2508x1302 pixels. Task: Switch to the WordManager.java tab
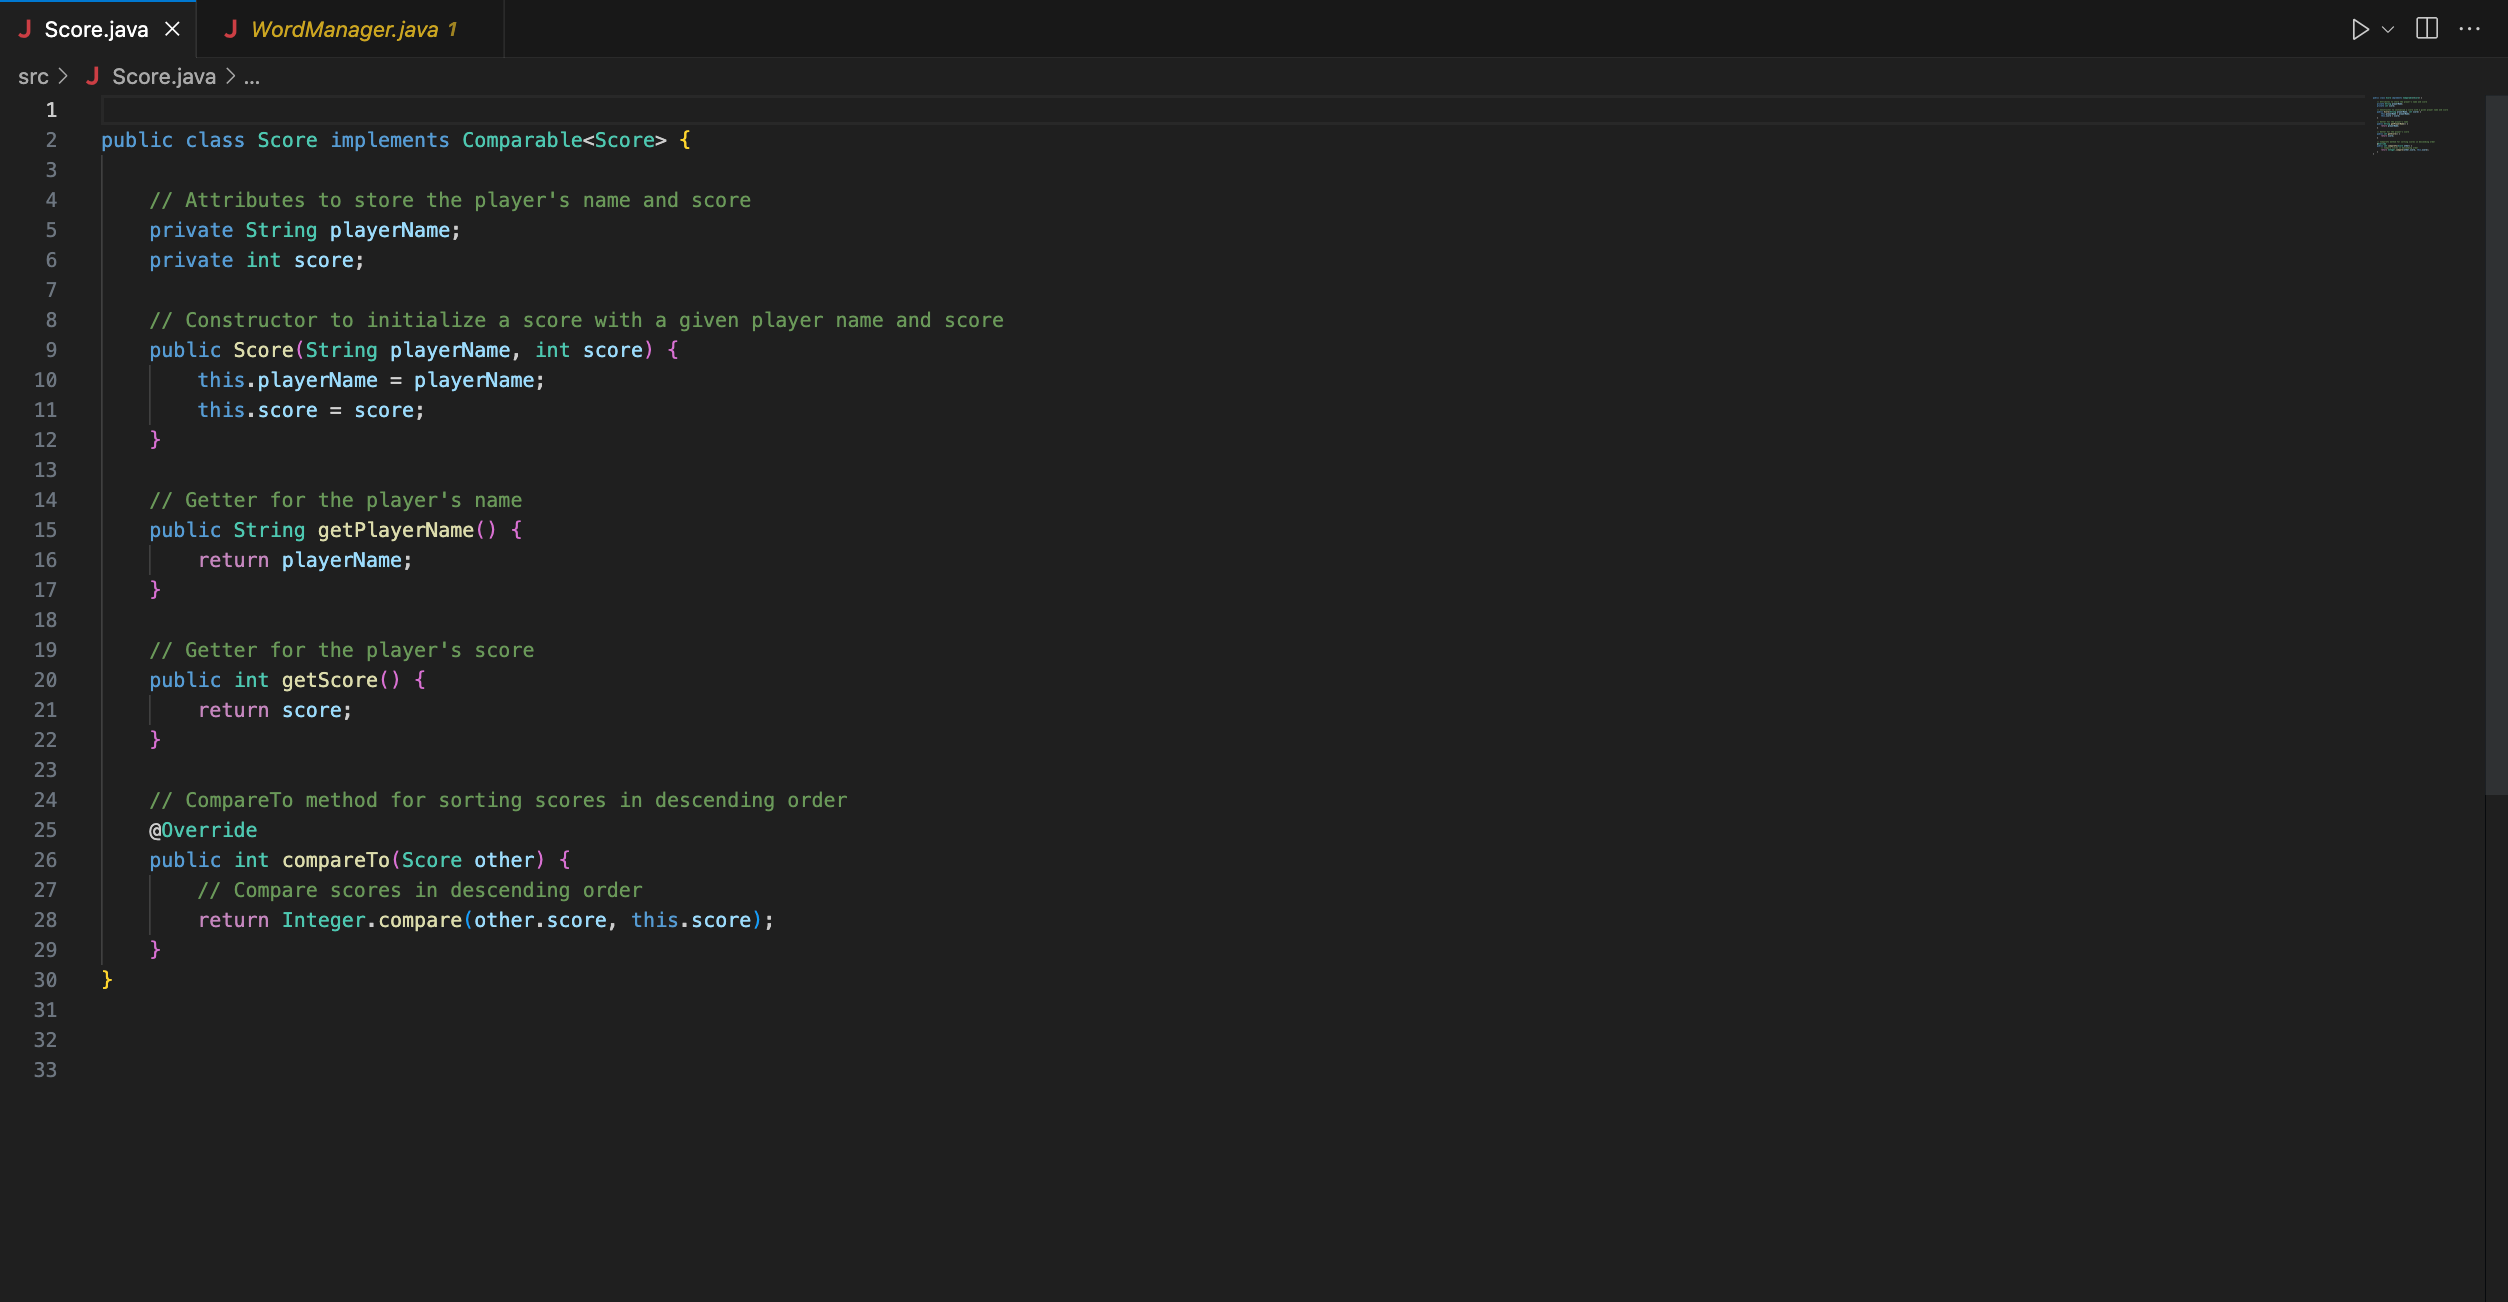tap(344, 29)
